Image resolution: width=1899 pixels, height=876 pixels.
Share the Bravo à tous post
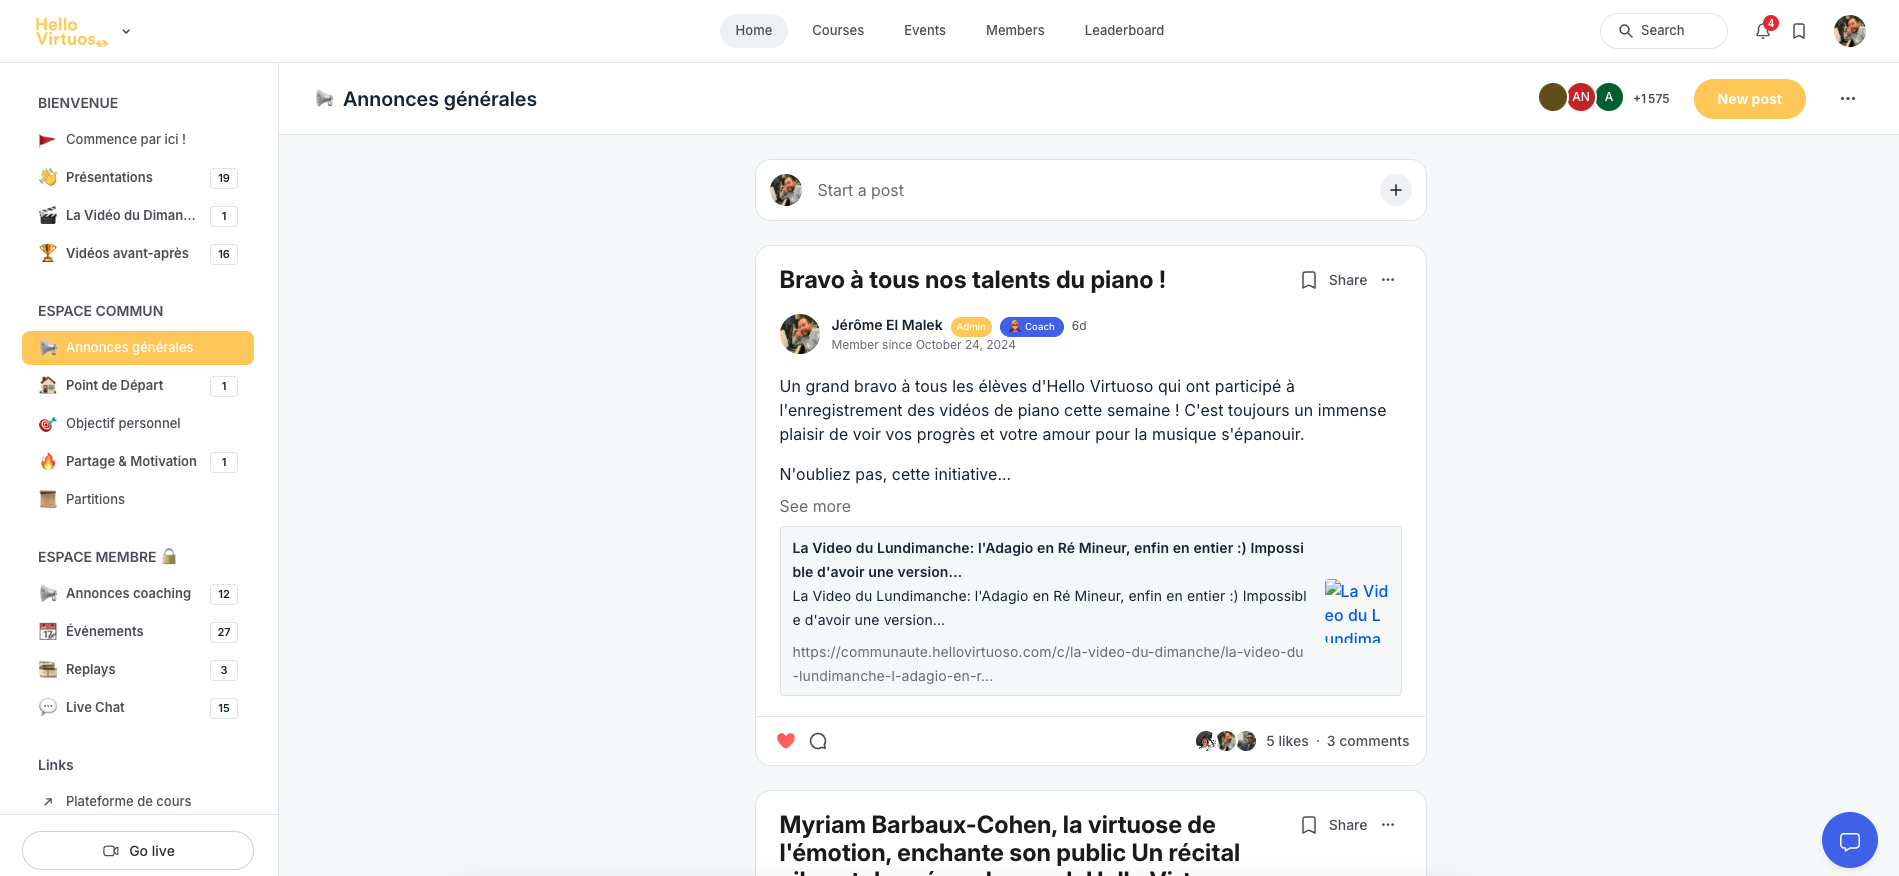point(1348,280)
